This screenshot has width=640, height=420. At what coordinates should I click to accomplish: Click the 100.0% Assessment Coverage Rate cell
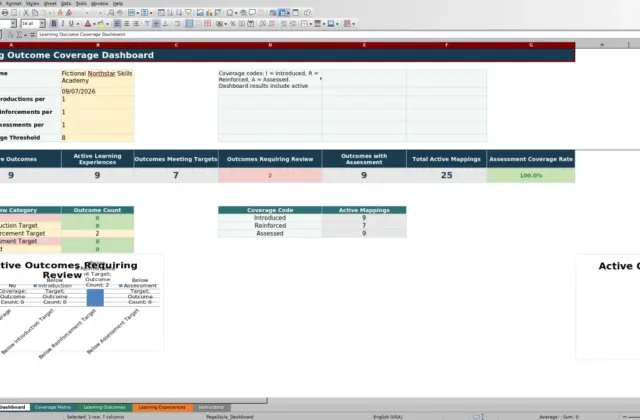coord(531,175)
